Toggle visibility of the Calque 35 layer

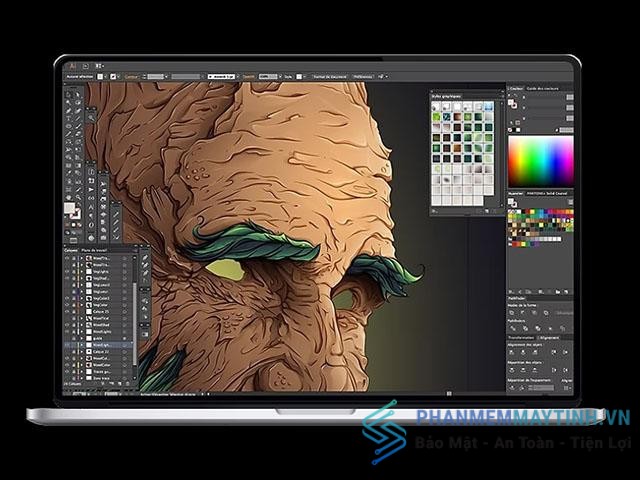tap(67, 311)
